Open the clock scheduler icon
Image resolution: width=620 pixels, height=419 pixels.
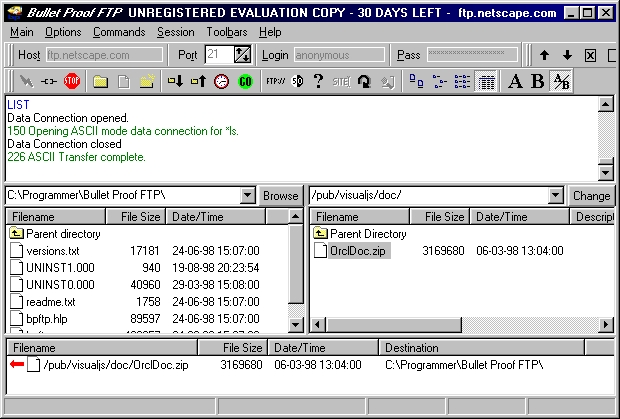pos(221,81)
